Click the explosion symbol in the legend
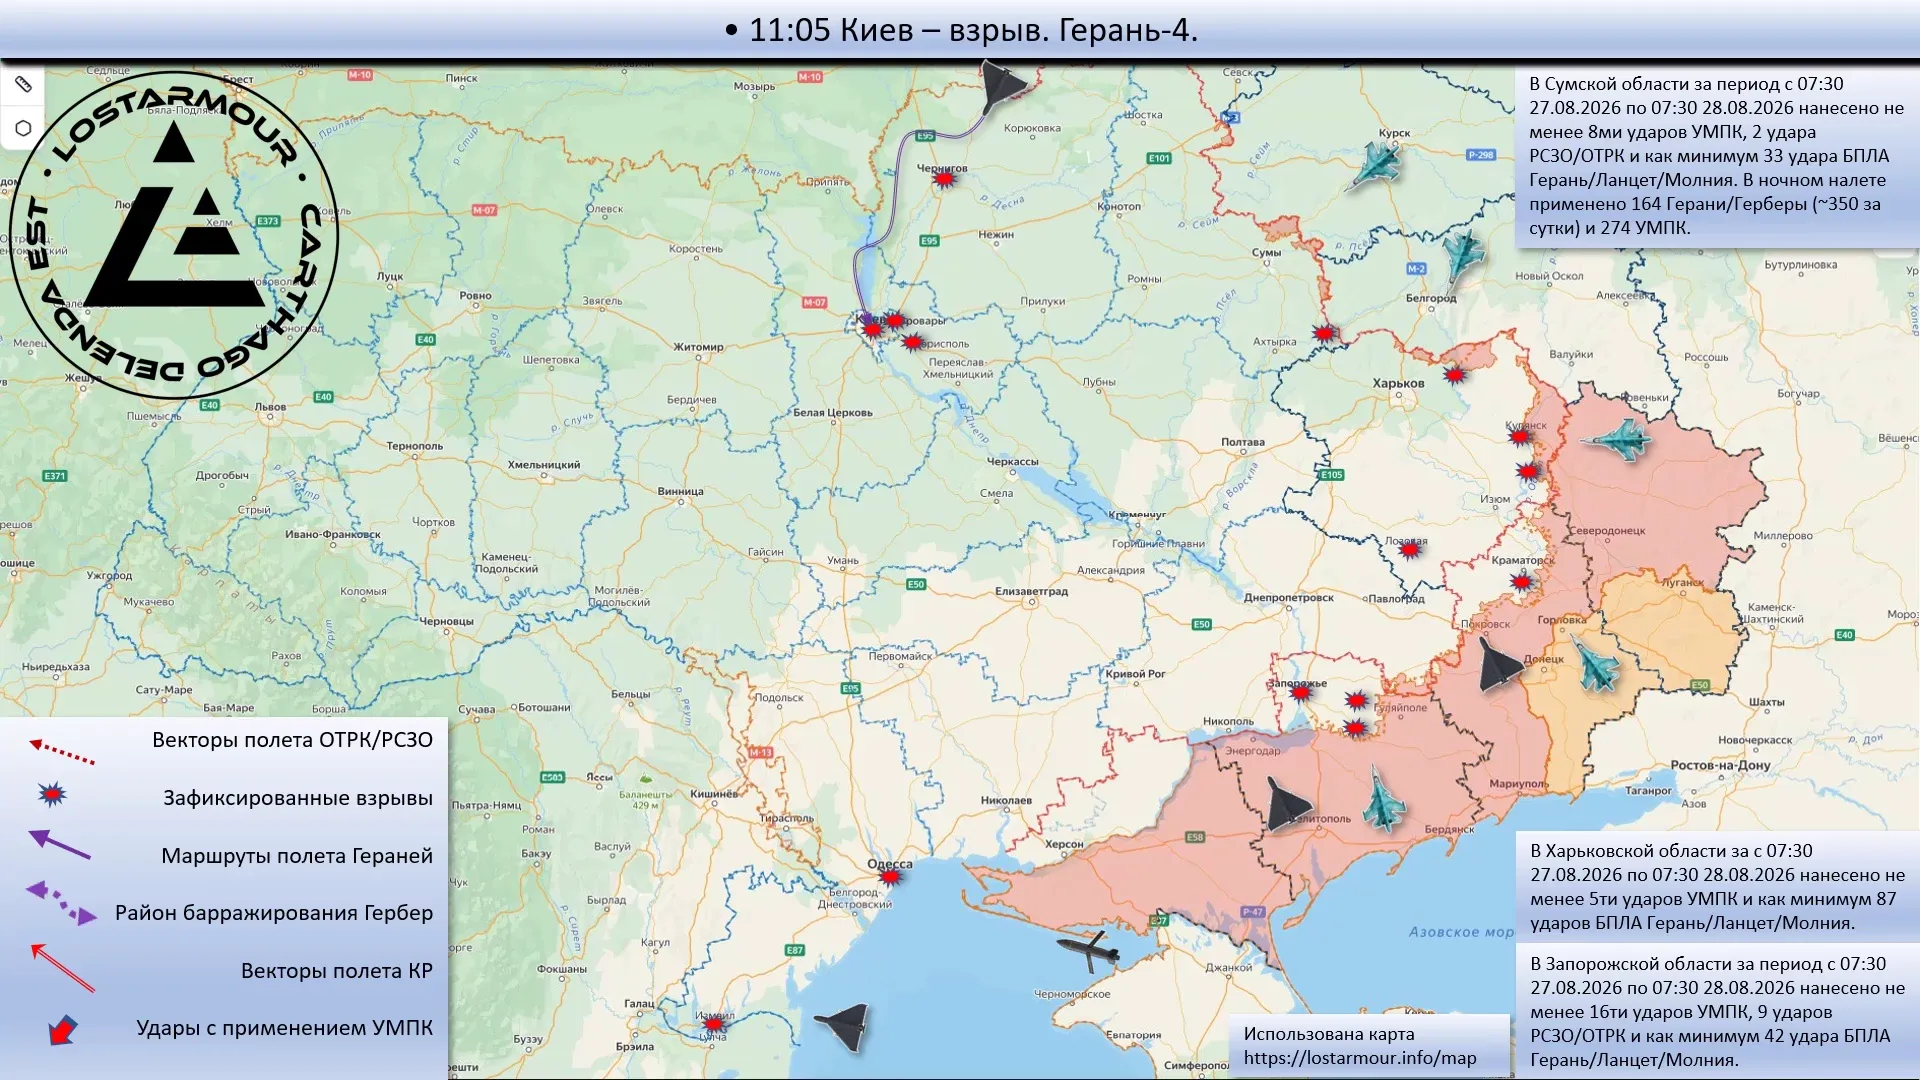The height and width of the screenshot is (1080, 1920). (52, 795)
